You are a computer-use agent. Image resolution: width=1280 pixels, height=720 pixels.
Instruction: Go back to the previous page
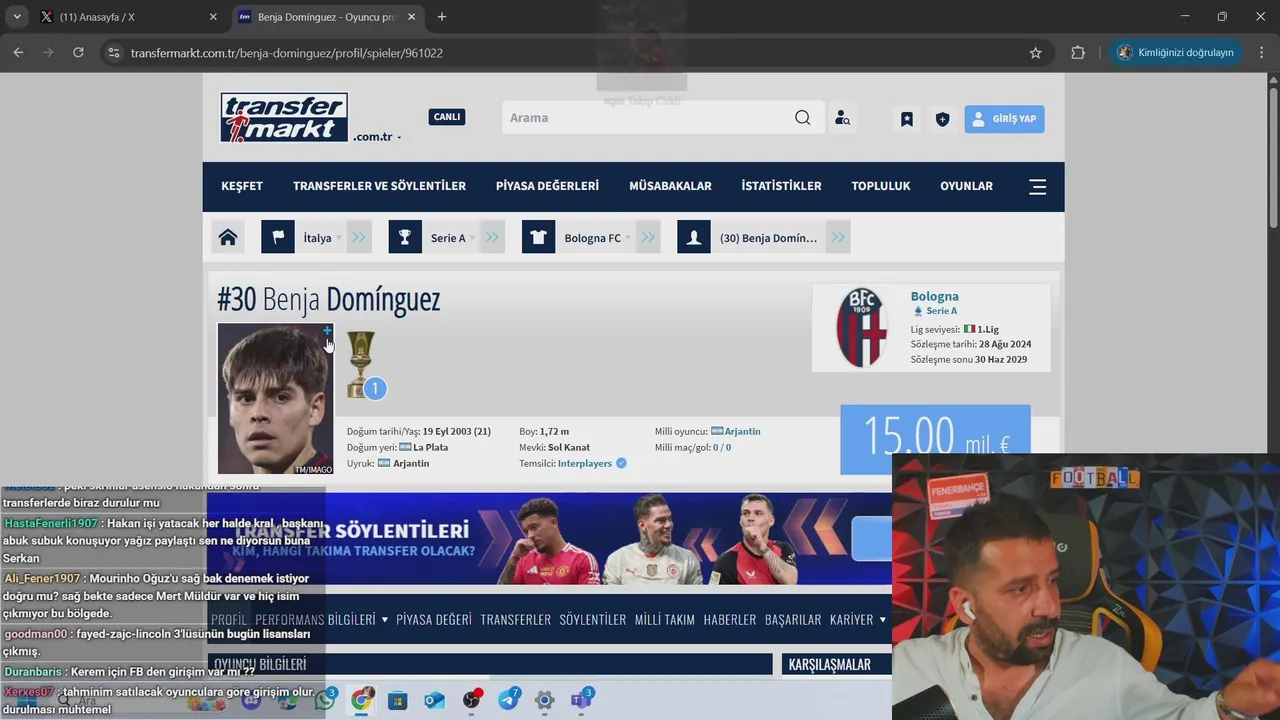click(18, 53)
